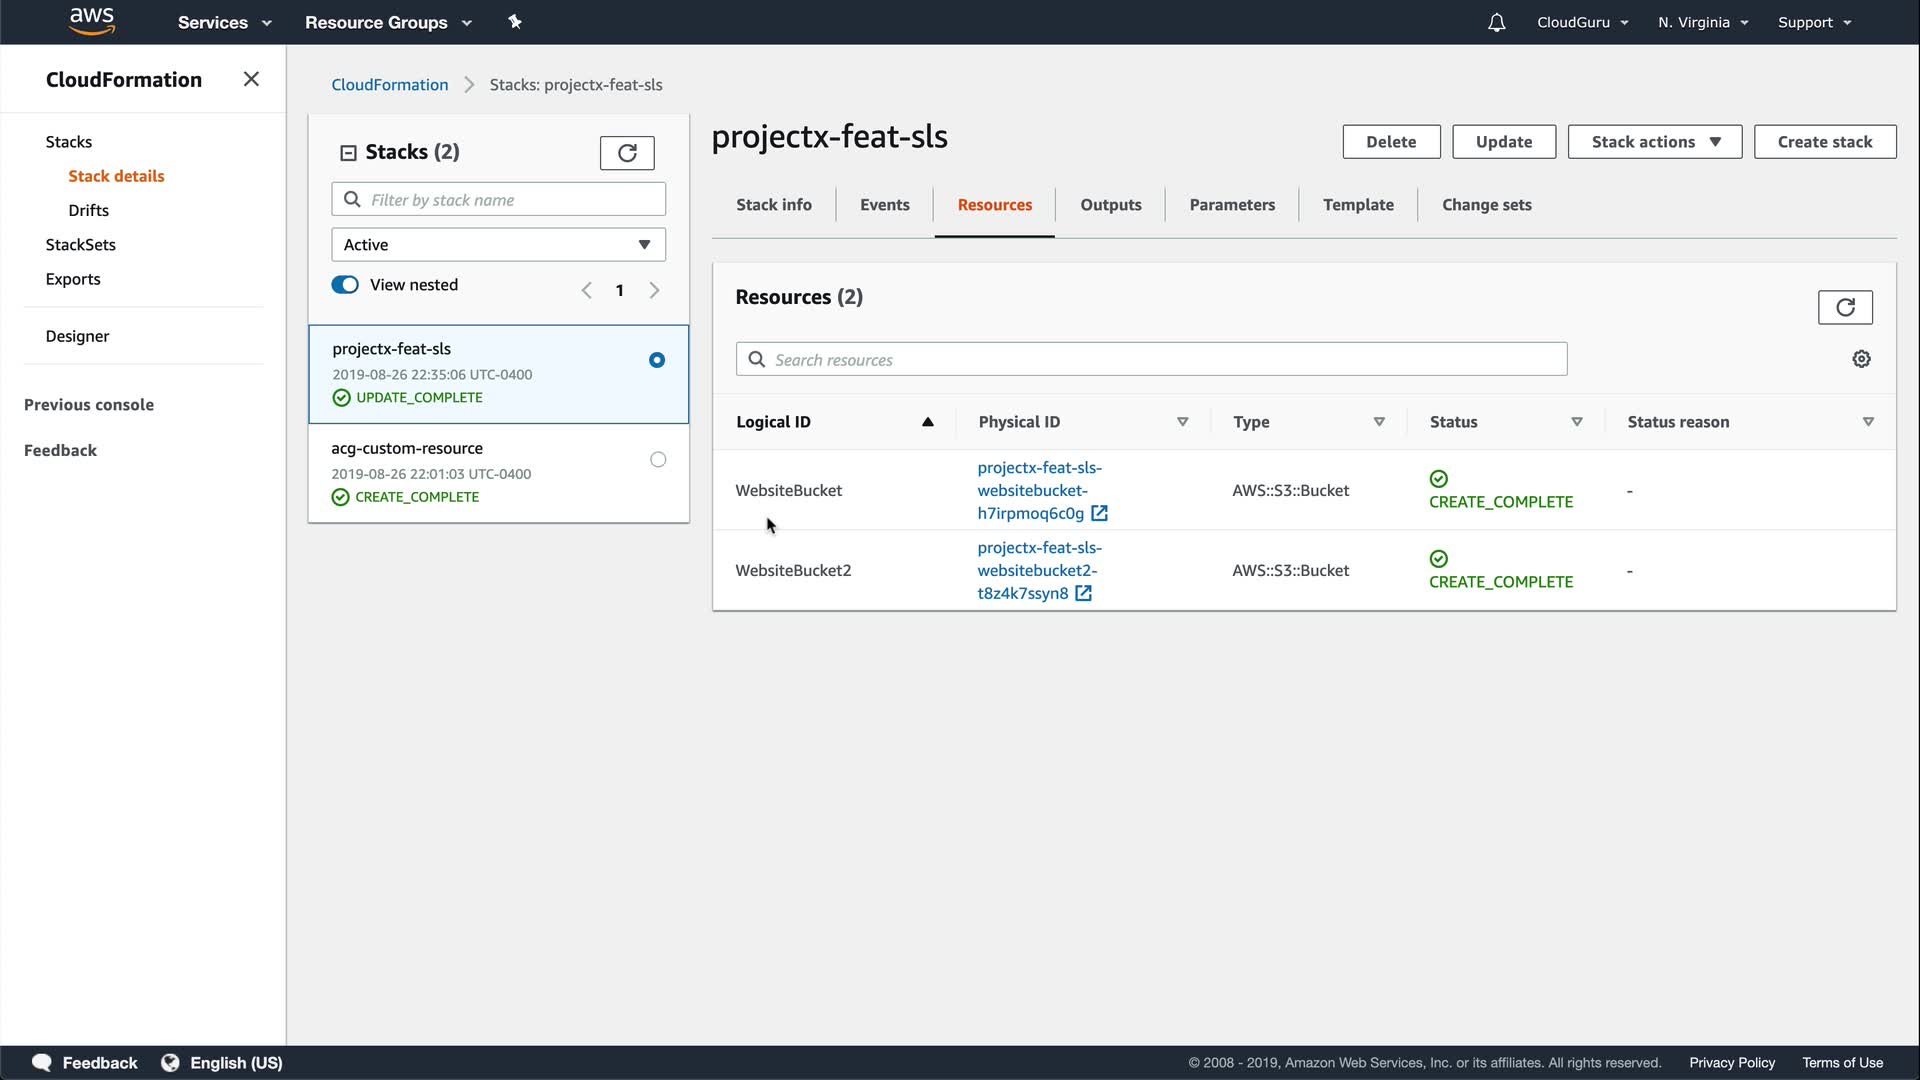Open WebsiteBucket2 external link icon

coord(1083,593)
